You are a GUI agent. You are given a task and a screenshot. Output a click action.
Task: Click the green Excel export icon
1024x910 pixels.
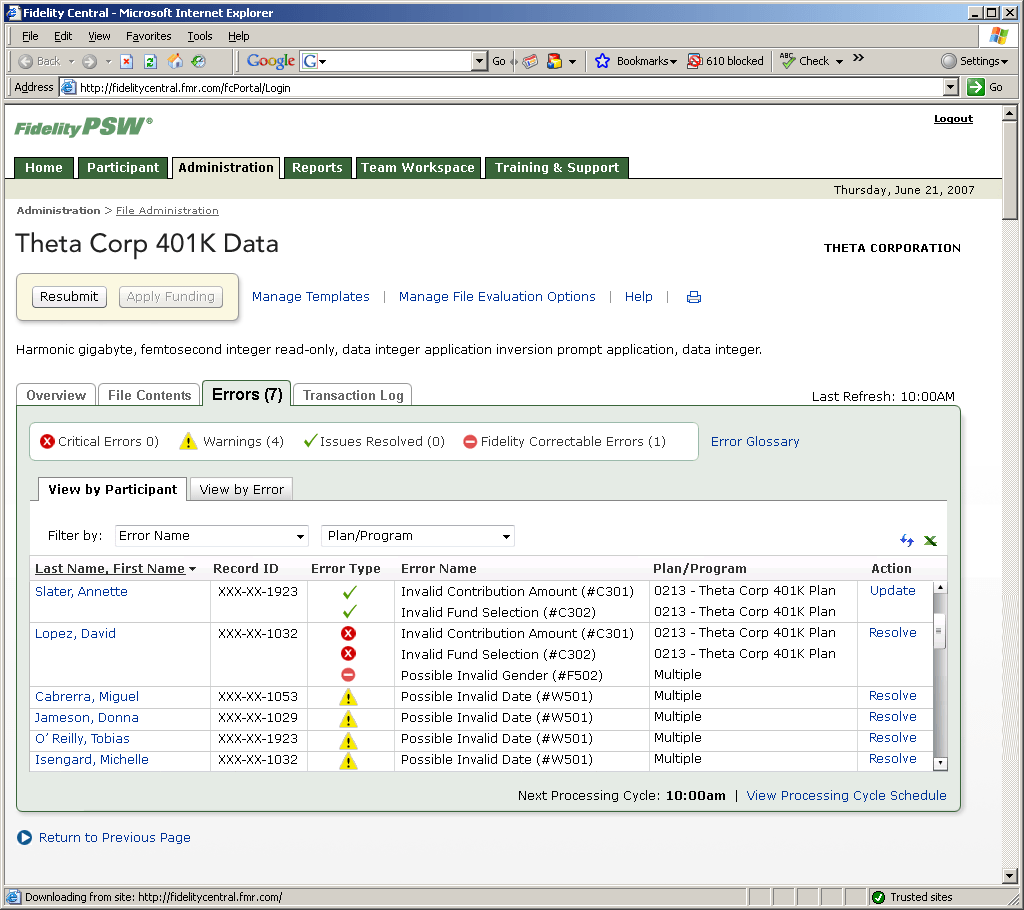[930, 540]
